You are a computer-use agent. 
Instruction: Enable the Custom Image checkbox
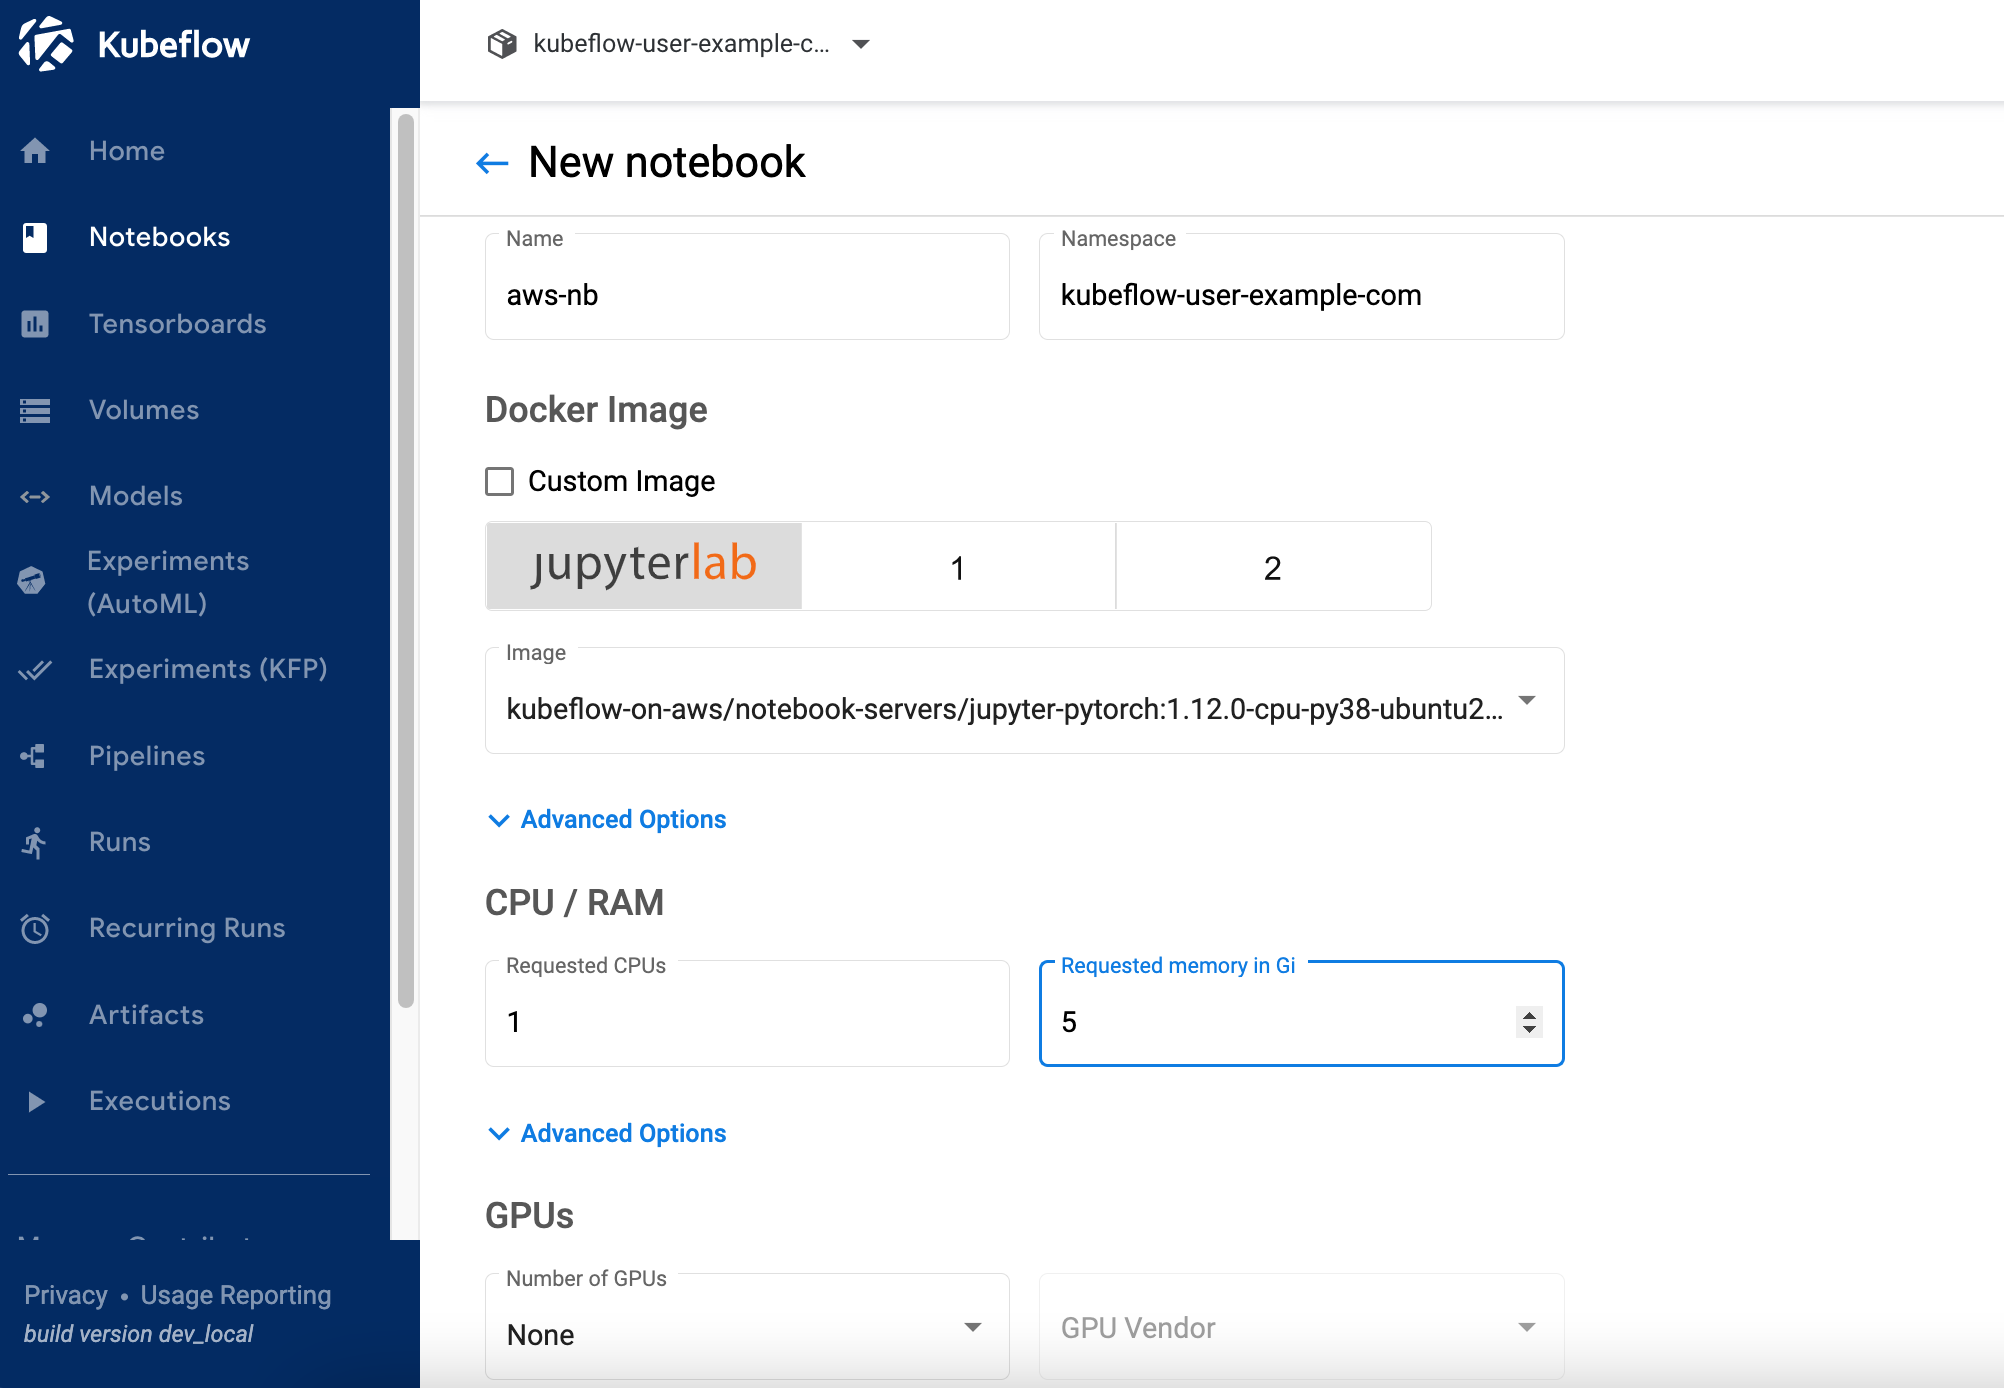500,482
